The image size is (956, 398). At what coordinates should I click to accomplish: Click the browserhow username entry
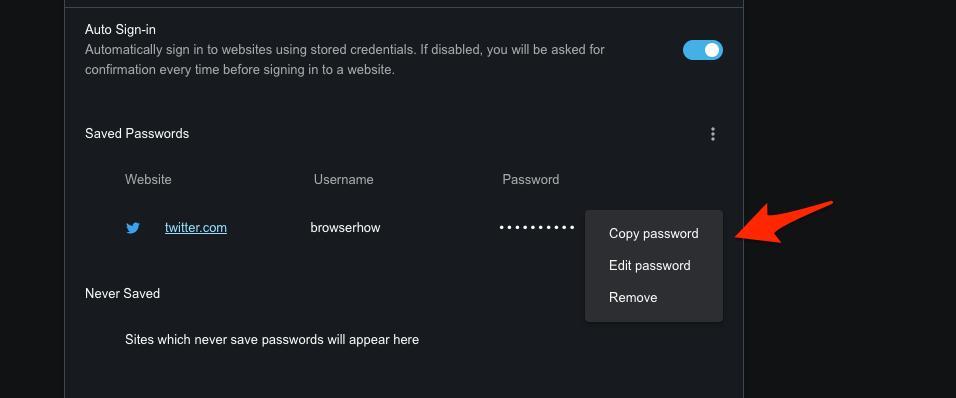tap(345, 227)
